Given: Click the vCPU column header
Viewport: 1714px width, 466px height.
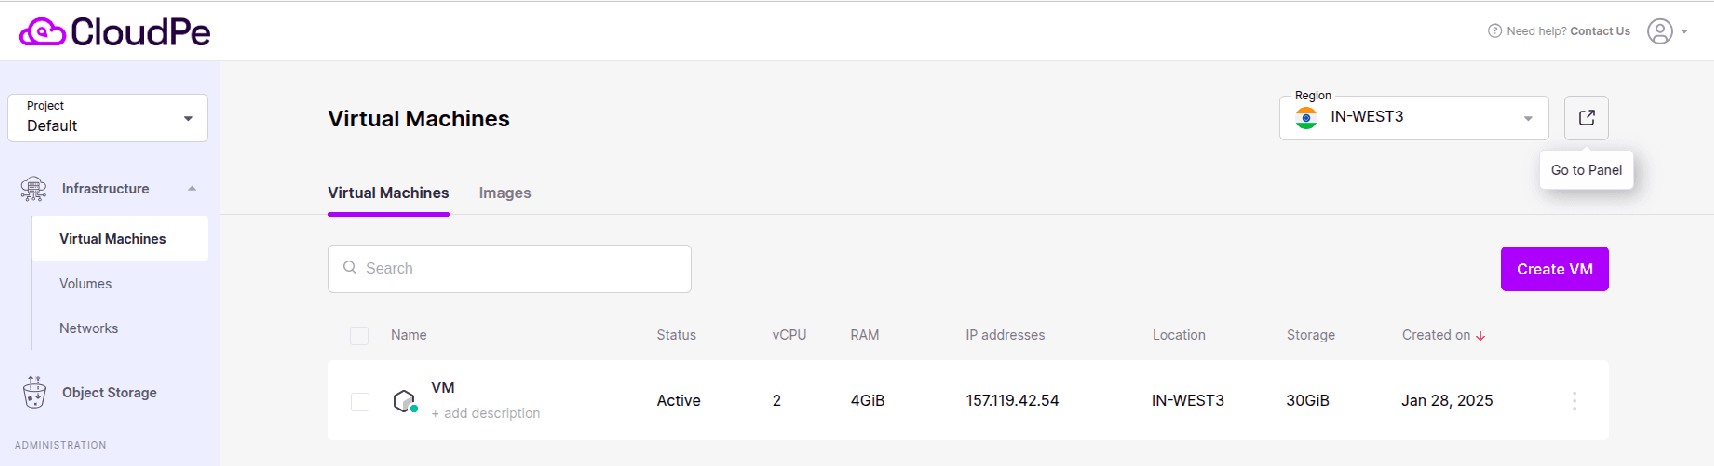Looking at the screenshot, I should tap(790, 336).
